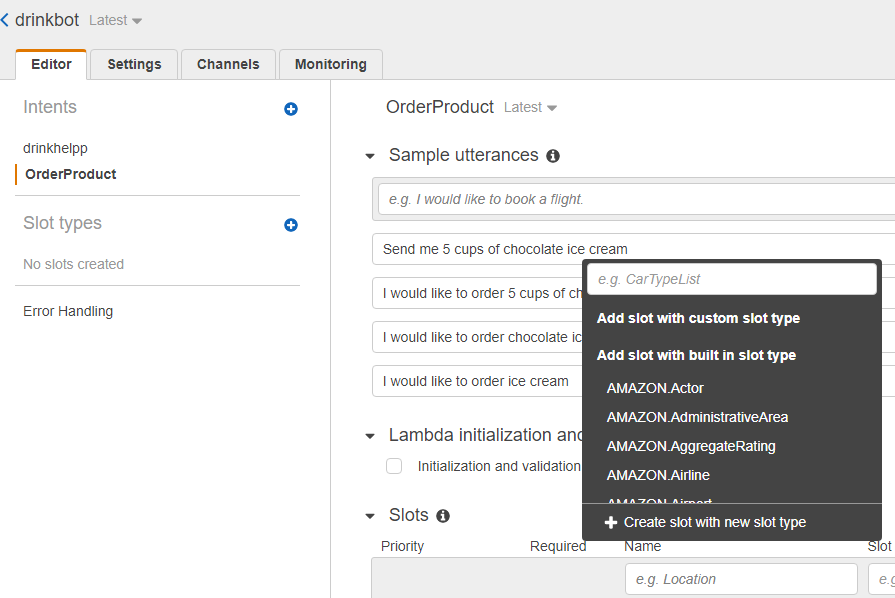This screenshot has height=598, width=895.
Task: Switch to the Settings tab
Action: tap(134, 64)
